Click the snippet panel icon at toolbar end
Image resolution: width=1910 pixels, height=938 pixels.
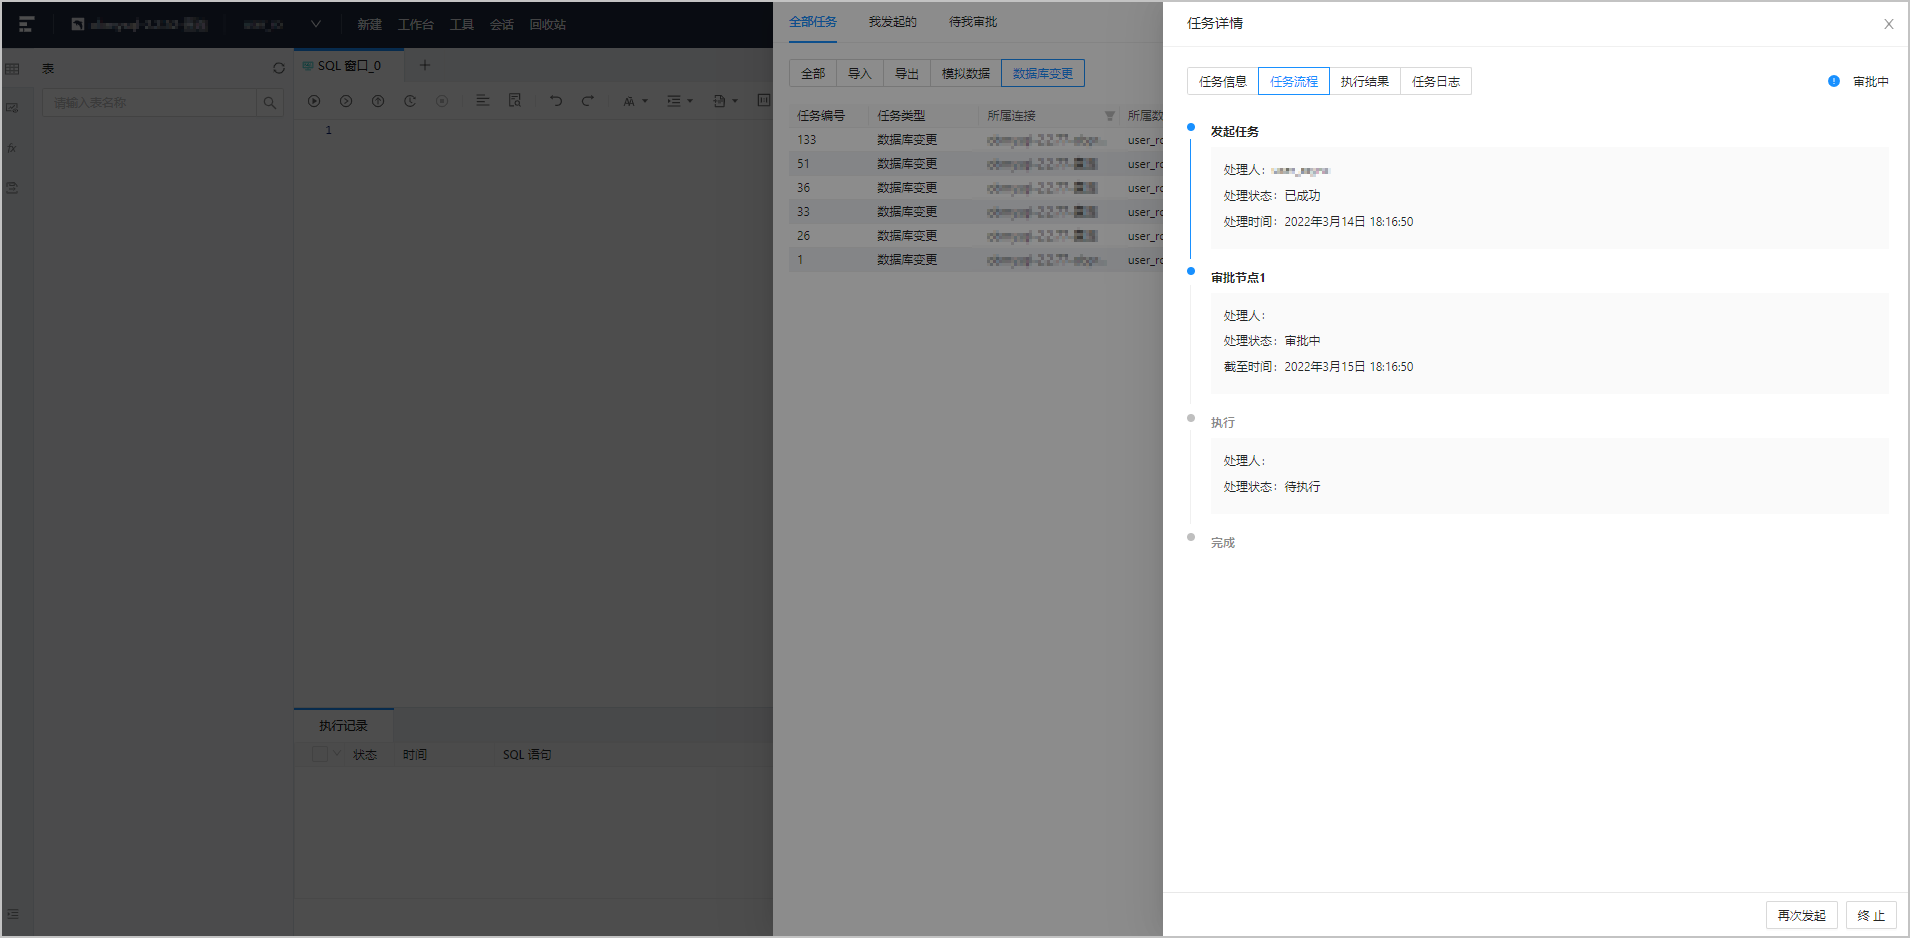764,101
